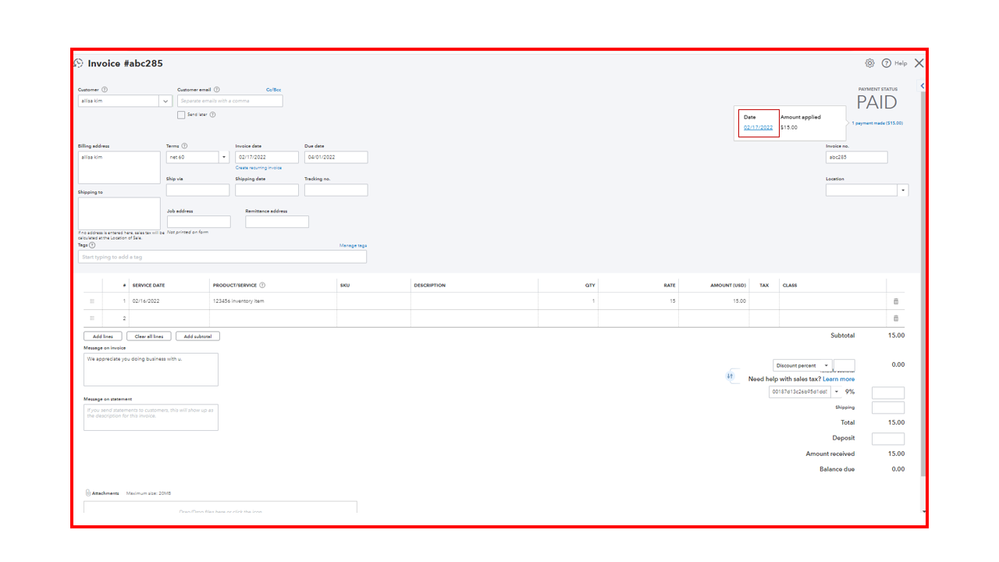
Task: Click the info icon next to Customer email
Action: 217,90
